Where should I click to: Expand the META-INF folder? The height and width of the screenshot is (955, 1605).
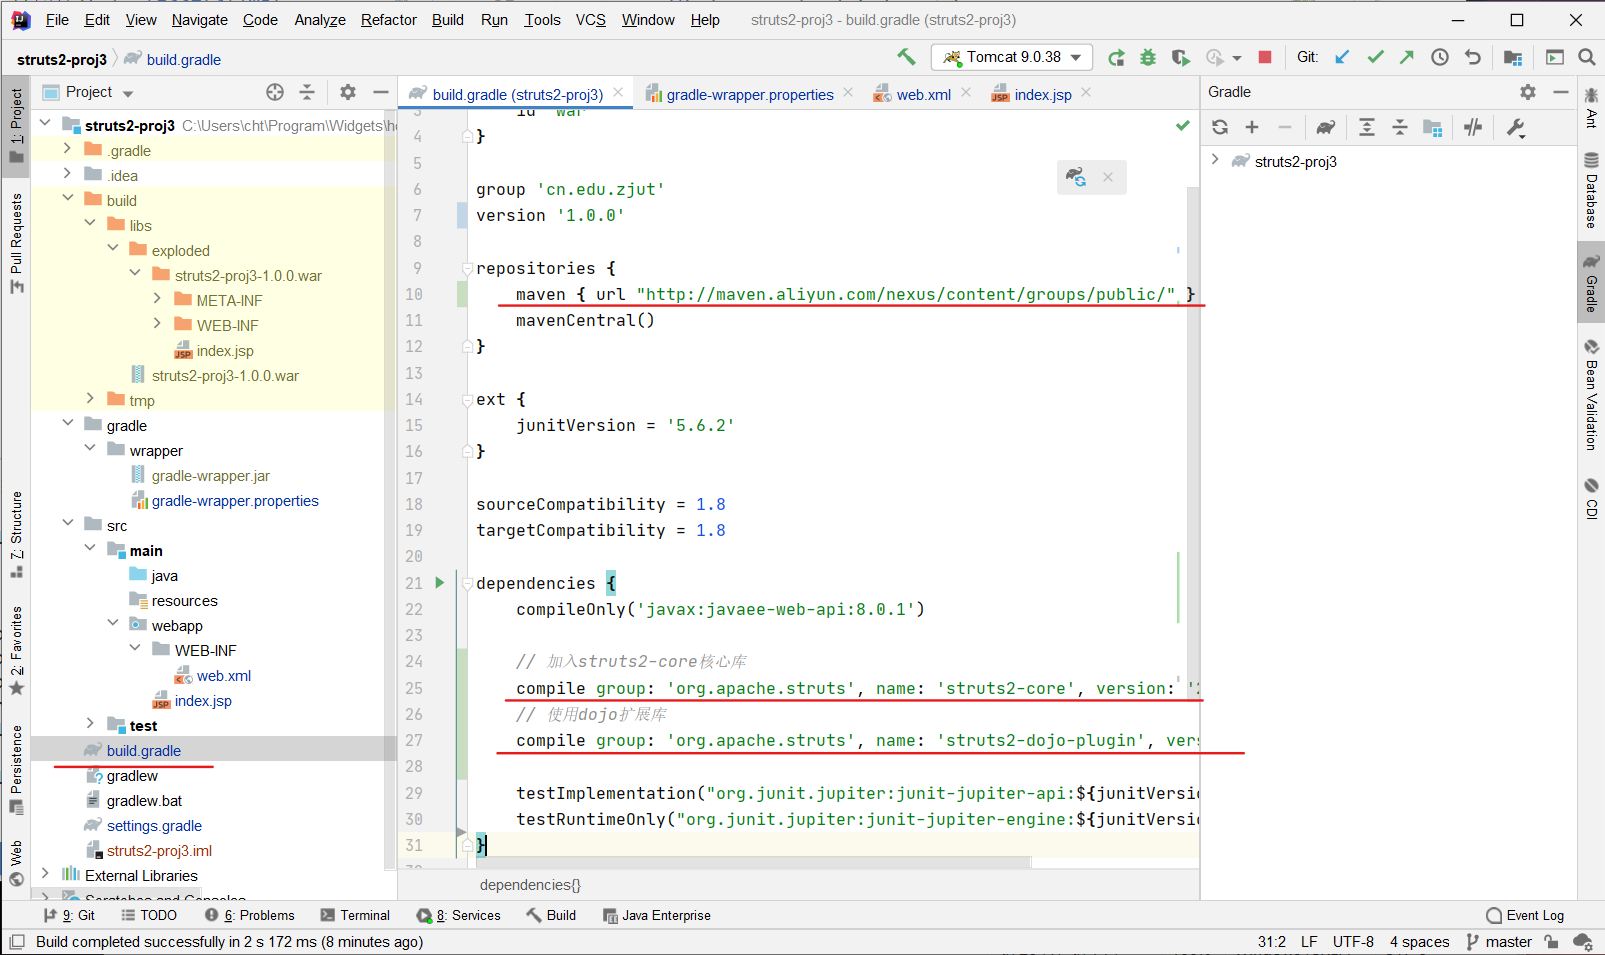[157, 299]
